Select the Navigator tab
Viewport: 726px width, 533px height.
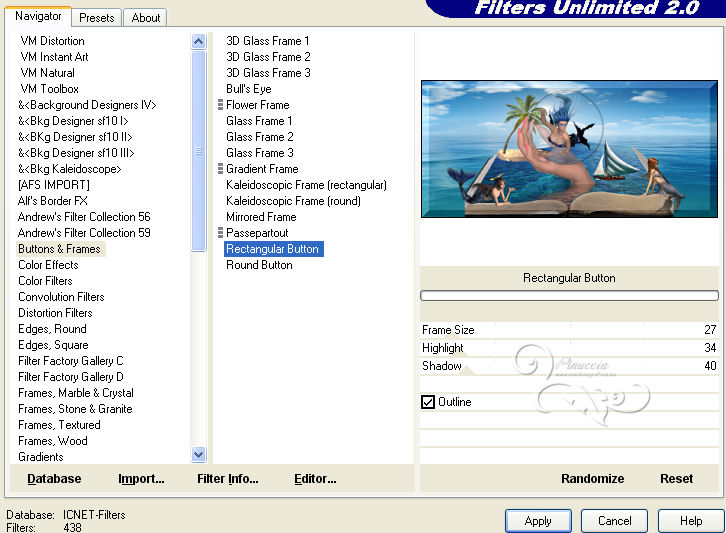[38, 16]
